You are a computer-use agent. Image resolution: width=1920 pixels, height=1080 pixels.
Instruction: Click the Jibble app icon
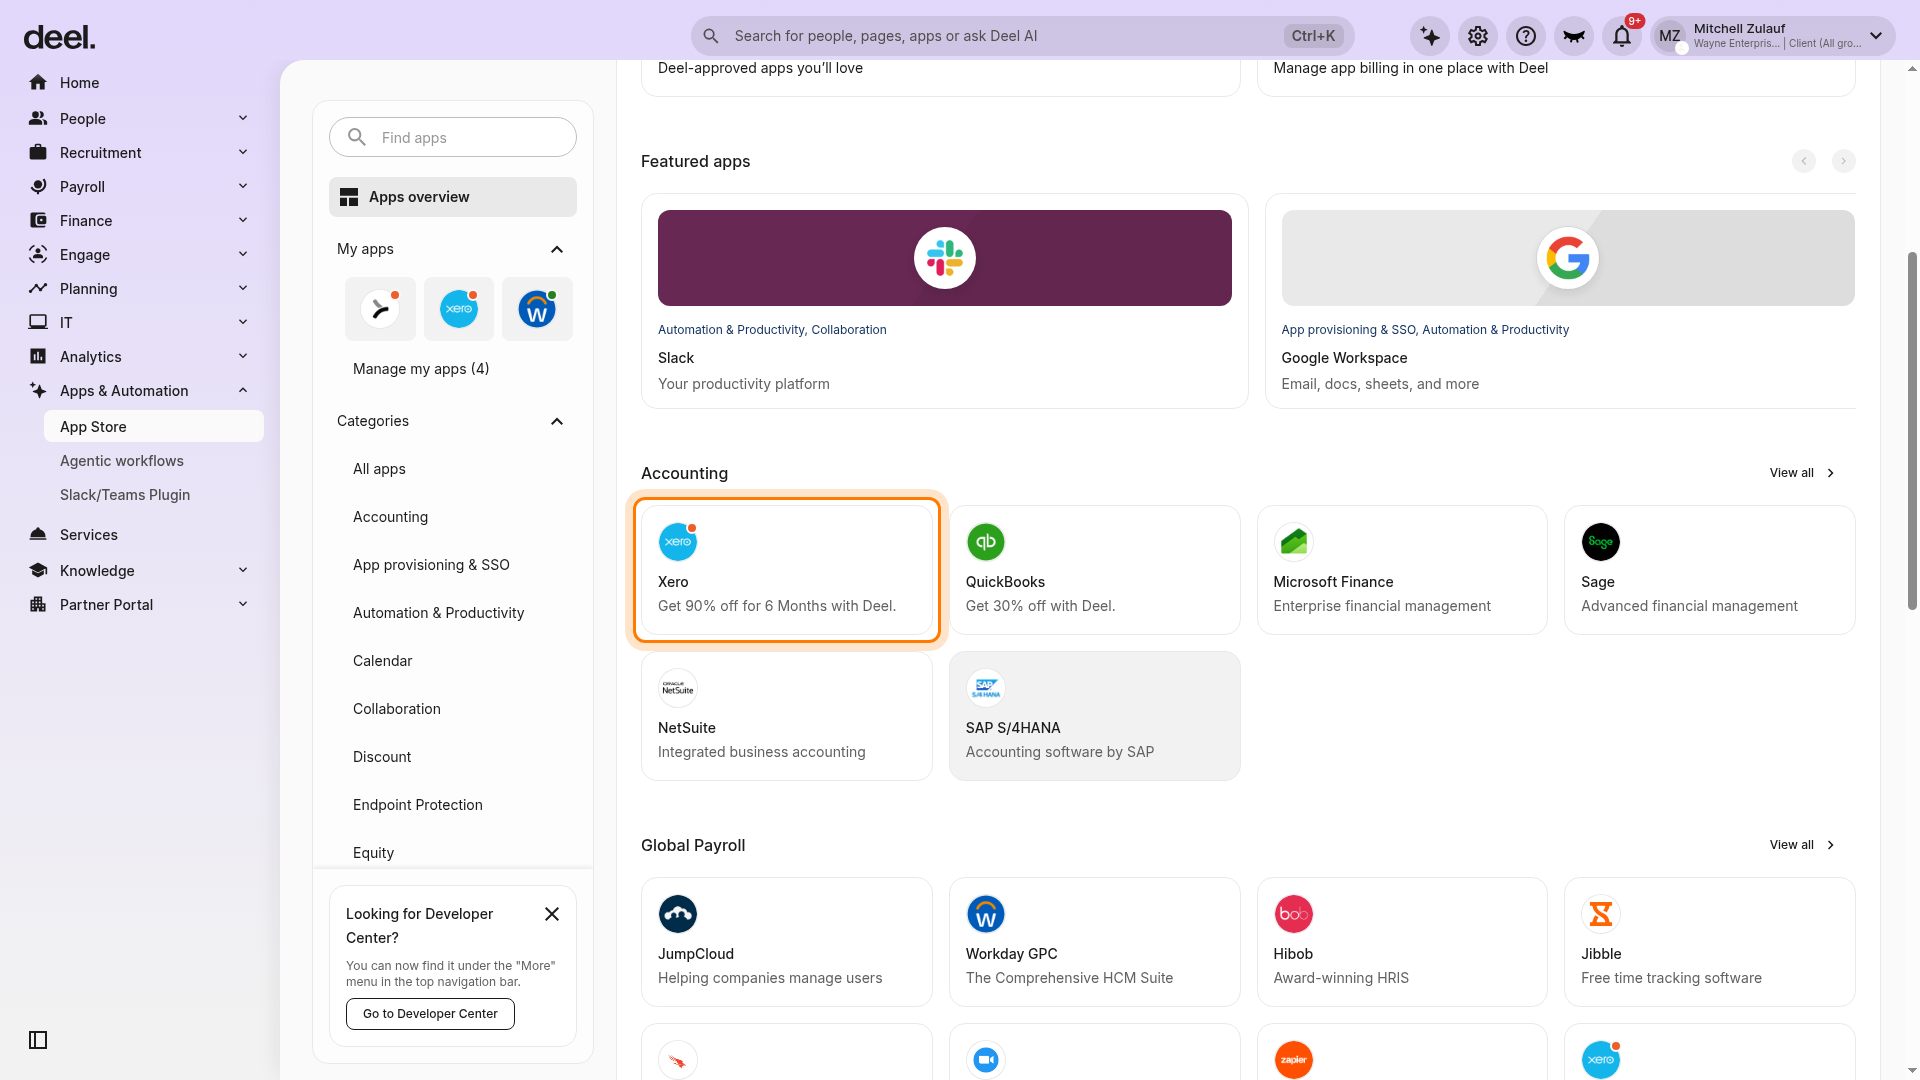tap(1601, 914)
